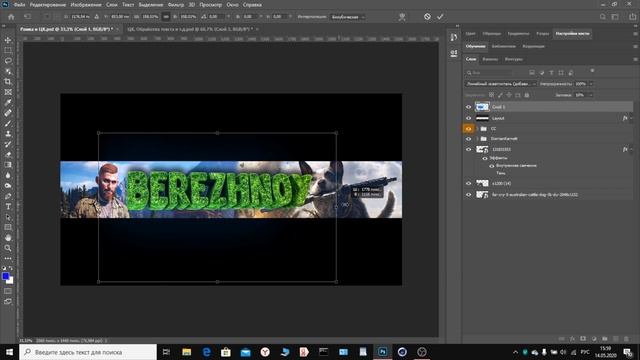Toggle visibility of the CC group
Screen dimensions: 640x360
[469, 129]
